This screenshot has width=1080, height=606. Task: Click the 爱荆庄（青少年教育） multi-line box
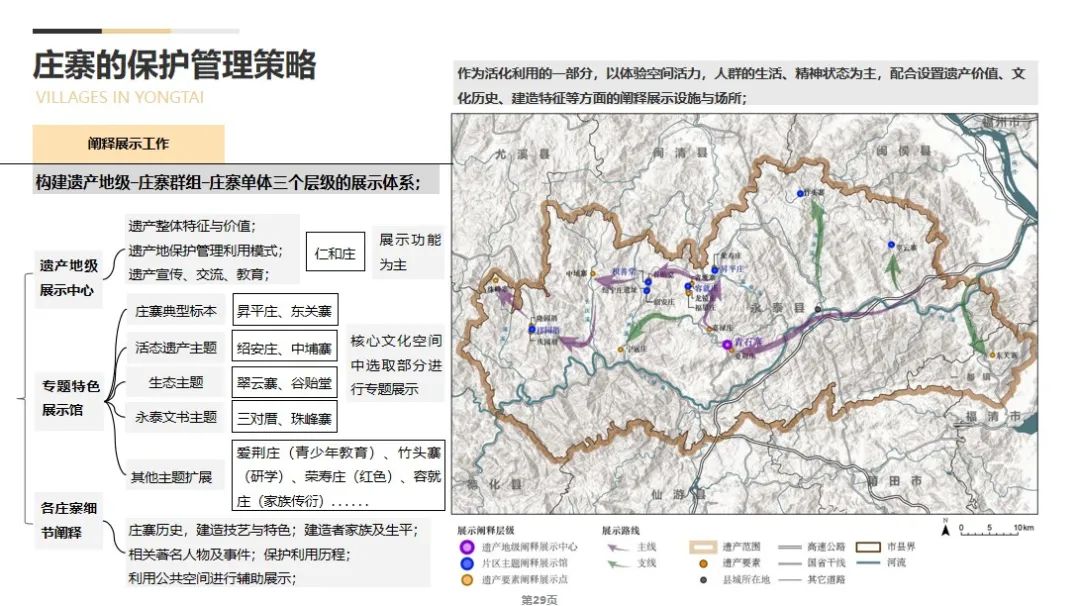pyautogui.click(x=338, y=476)
